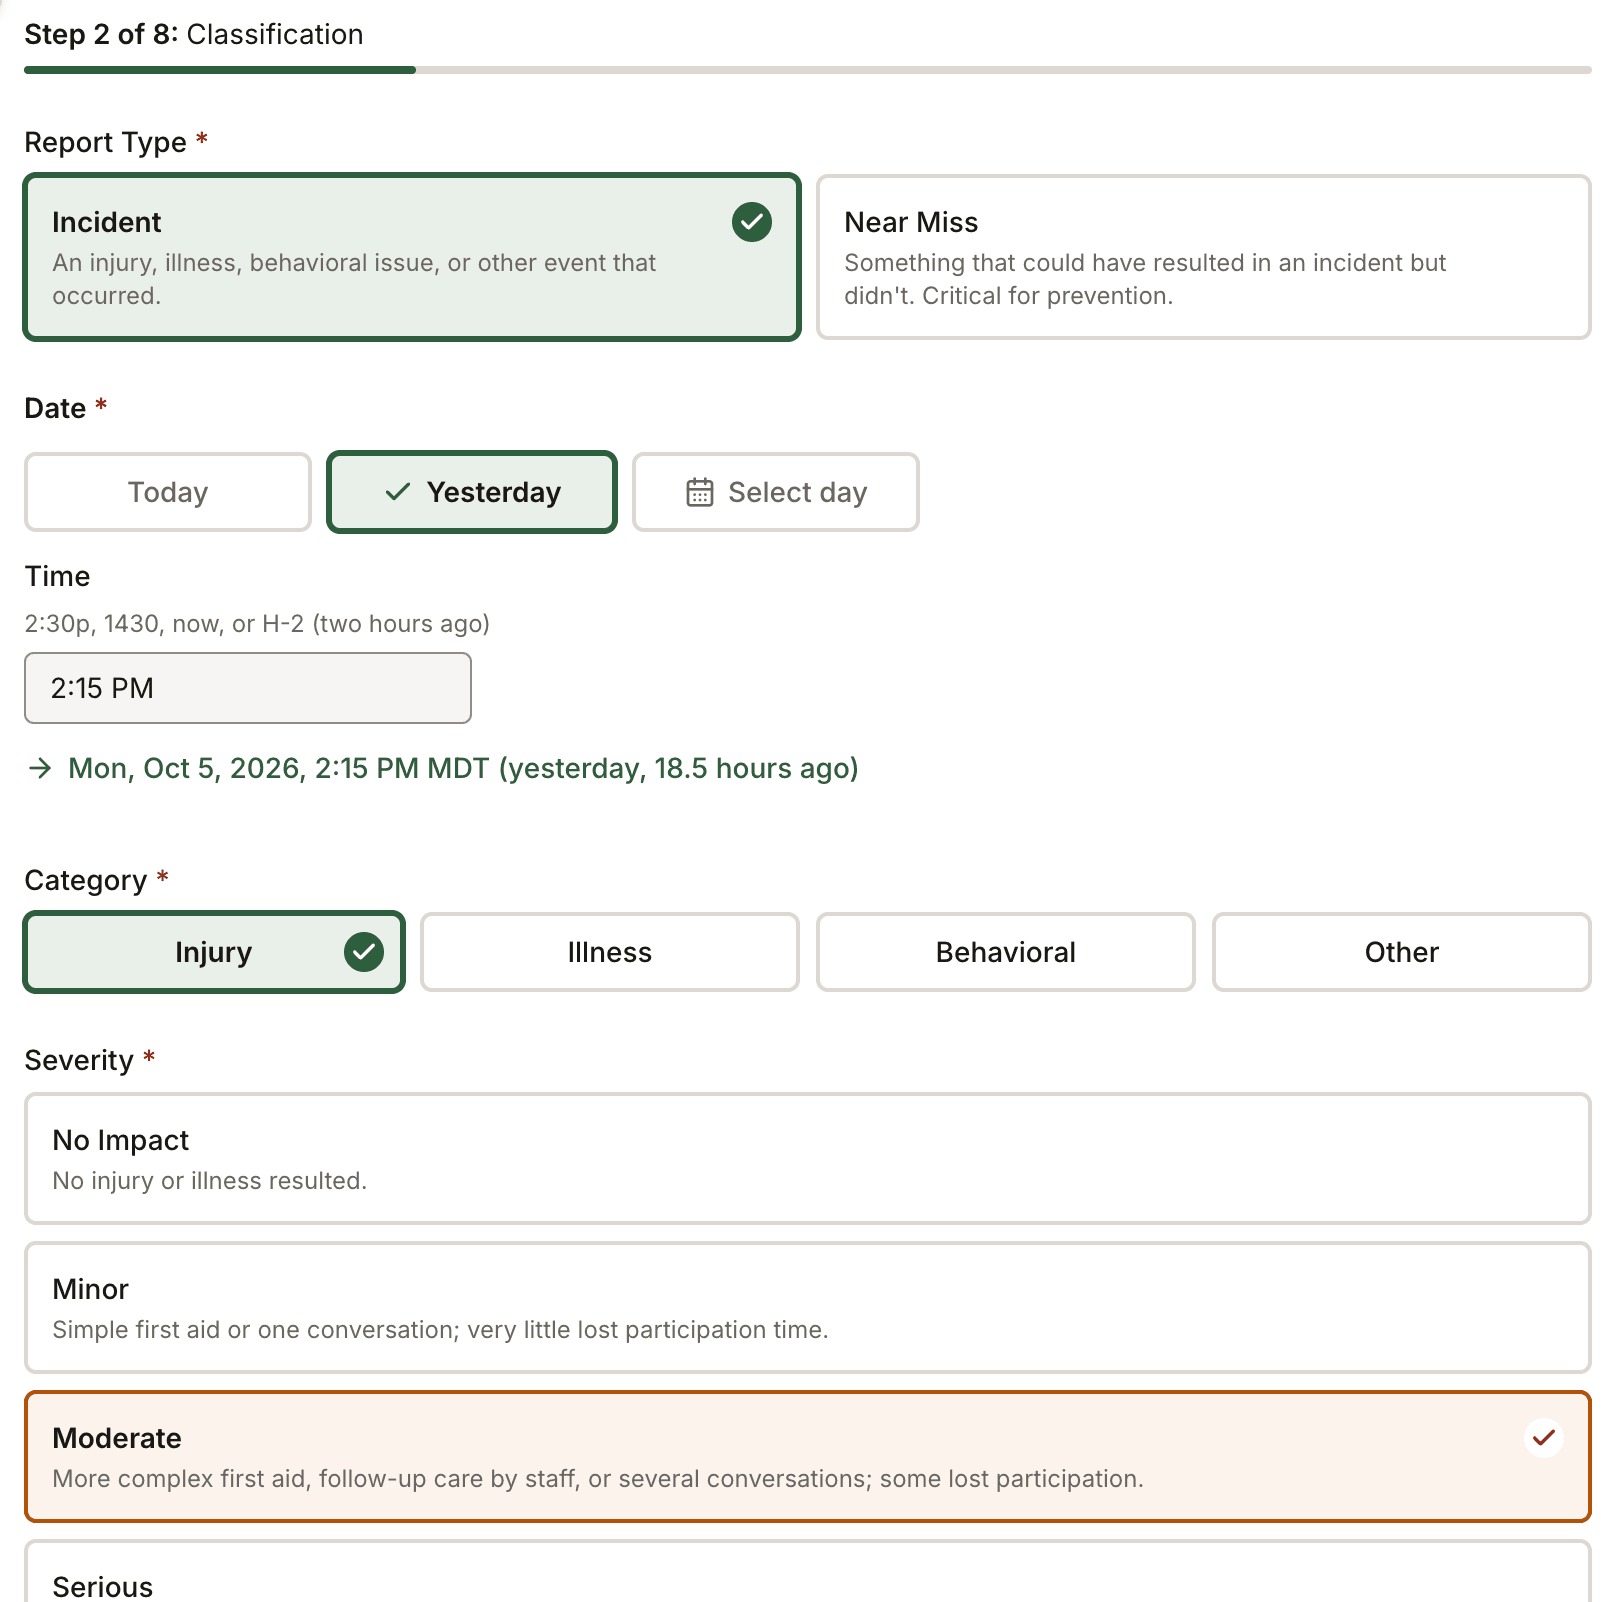Viewport: 1620px width, 1602px height.
Task: Click the time format hint text
Action: [257, 624]
